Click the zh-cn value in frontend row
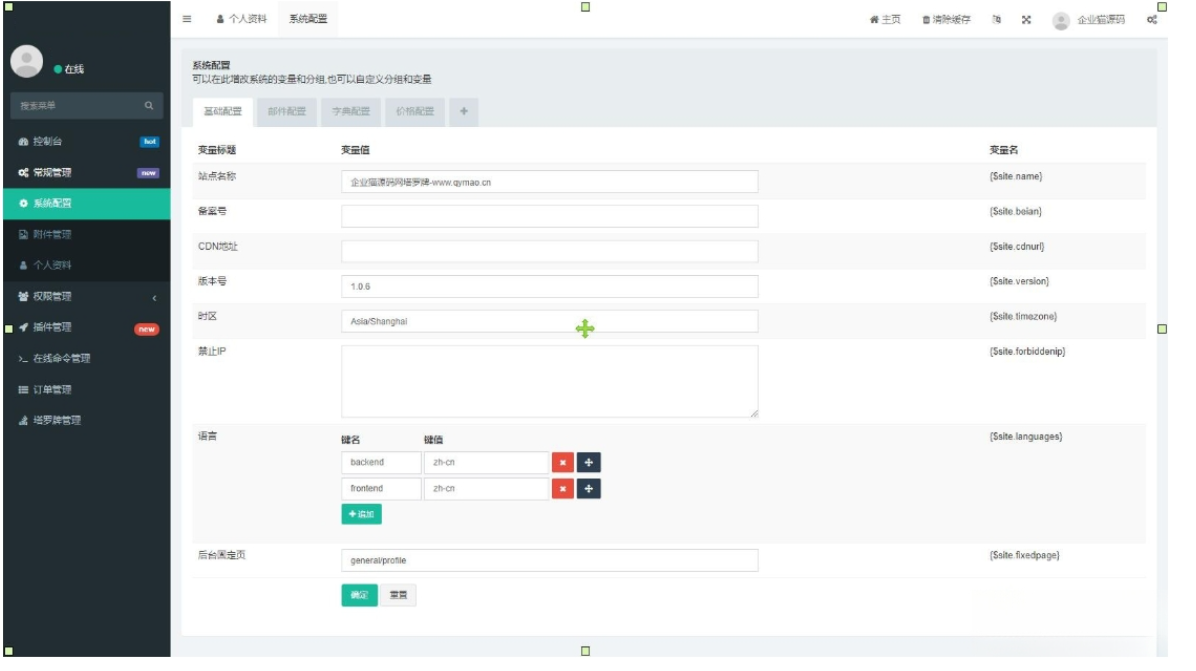Image resolution: width=1196 pixels, height=671 pixels. [486, 489]
